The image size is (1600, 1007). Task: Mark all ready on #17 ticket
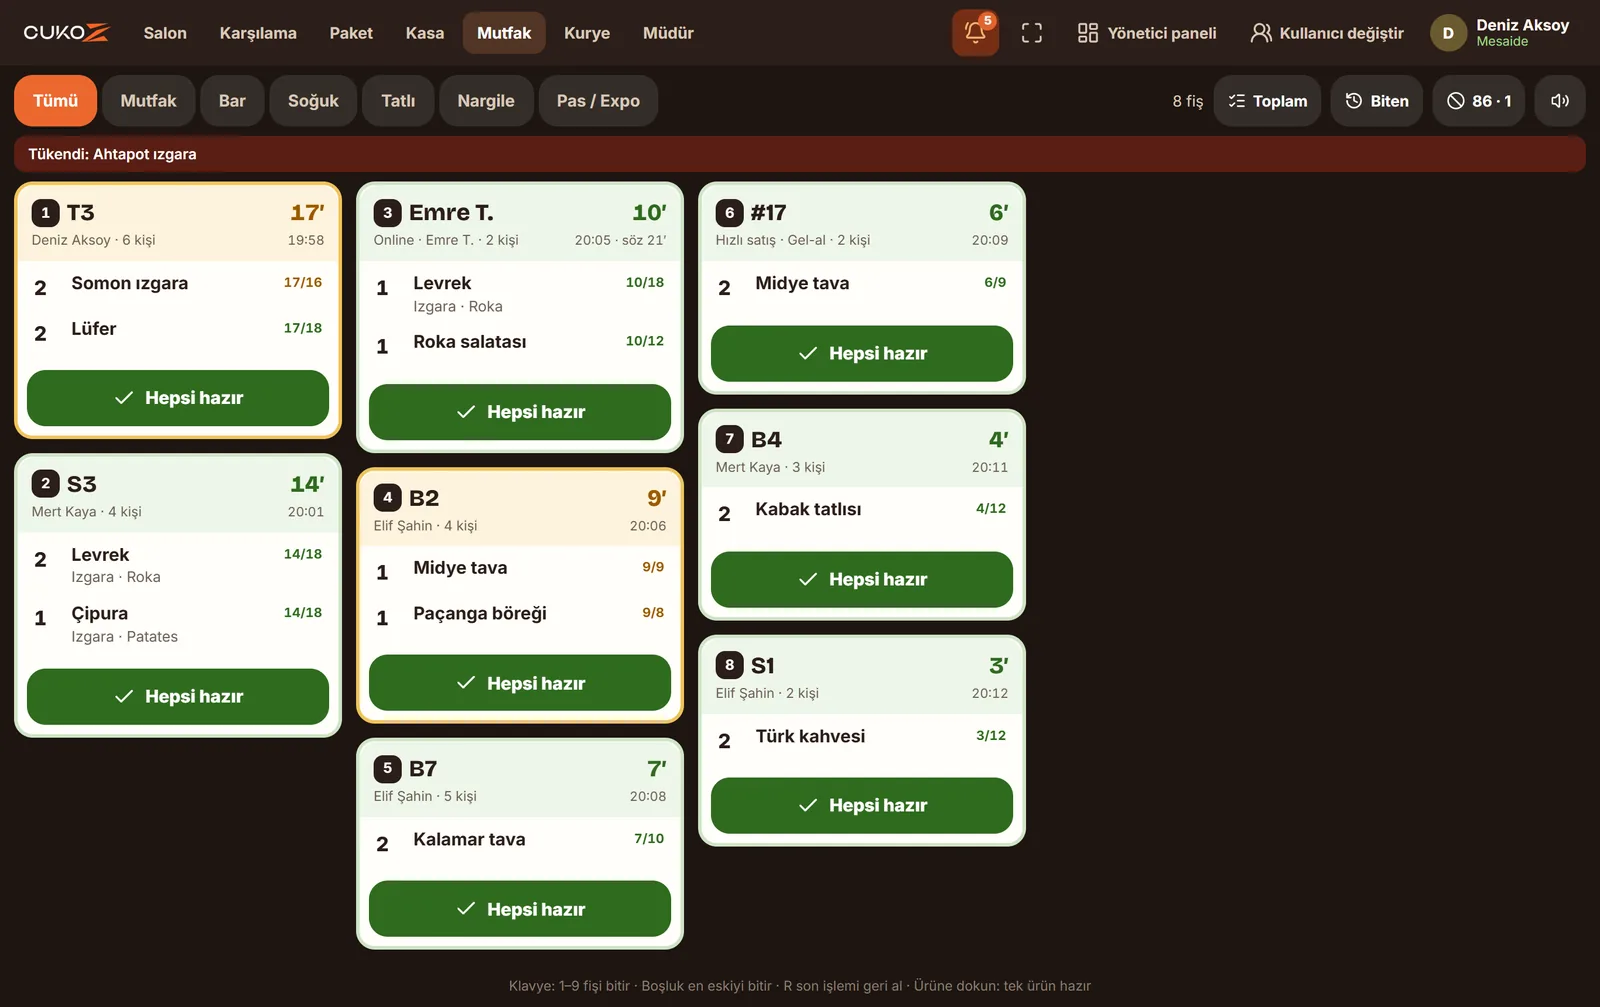click(862, 354)
